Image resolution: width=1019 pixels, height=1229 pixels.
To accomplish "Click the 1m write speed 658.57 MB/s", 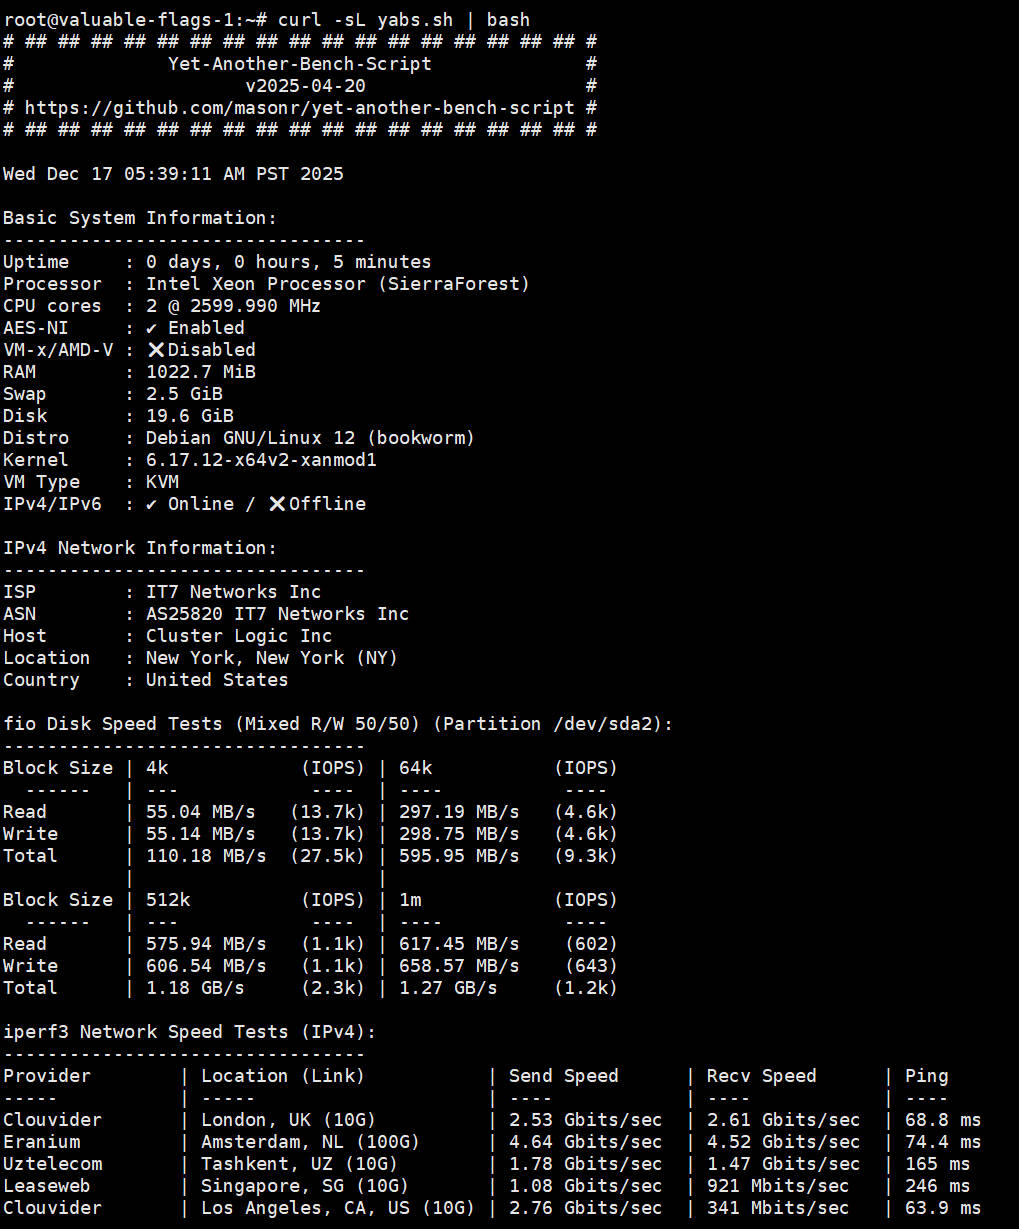I will [459, 966].
